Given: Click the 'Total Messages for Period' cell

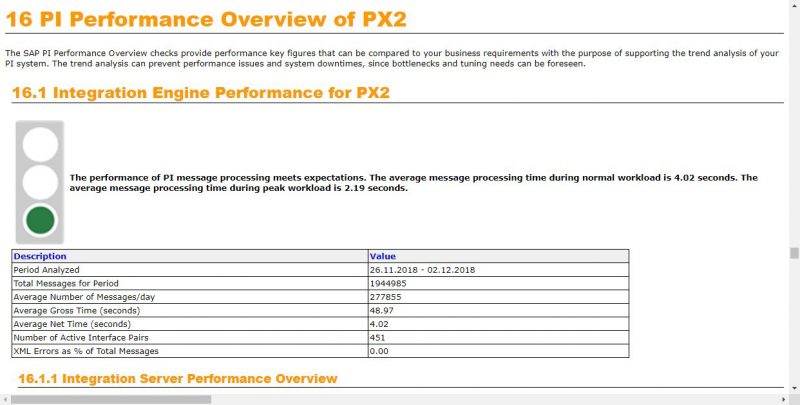Looking at the screenshot, I should [x=190, y=283].
